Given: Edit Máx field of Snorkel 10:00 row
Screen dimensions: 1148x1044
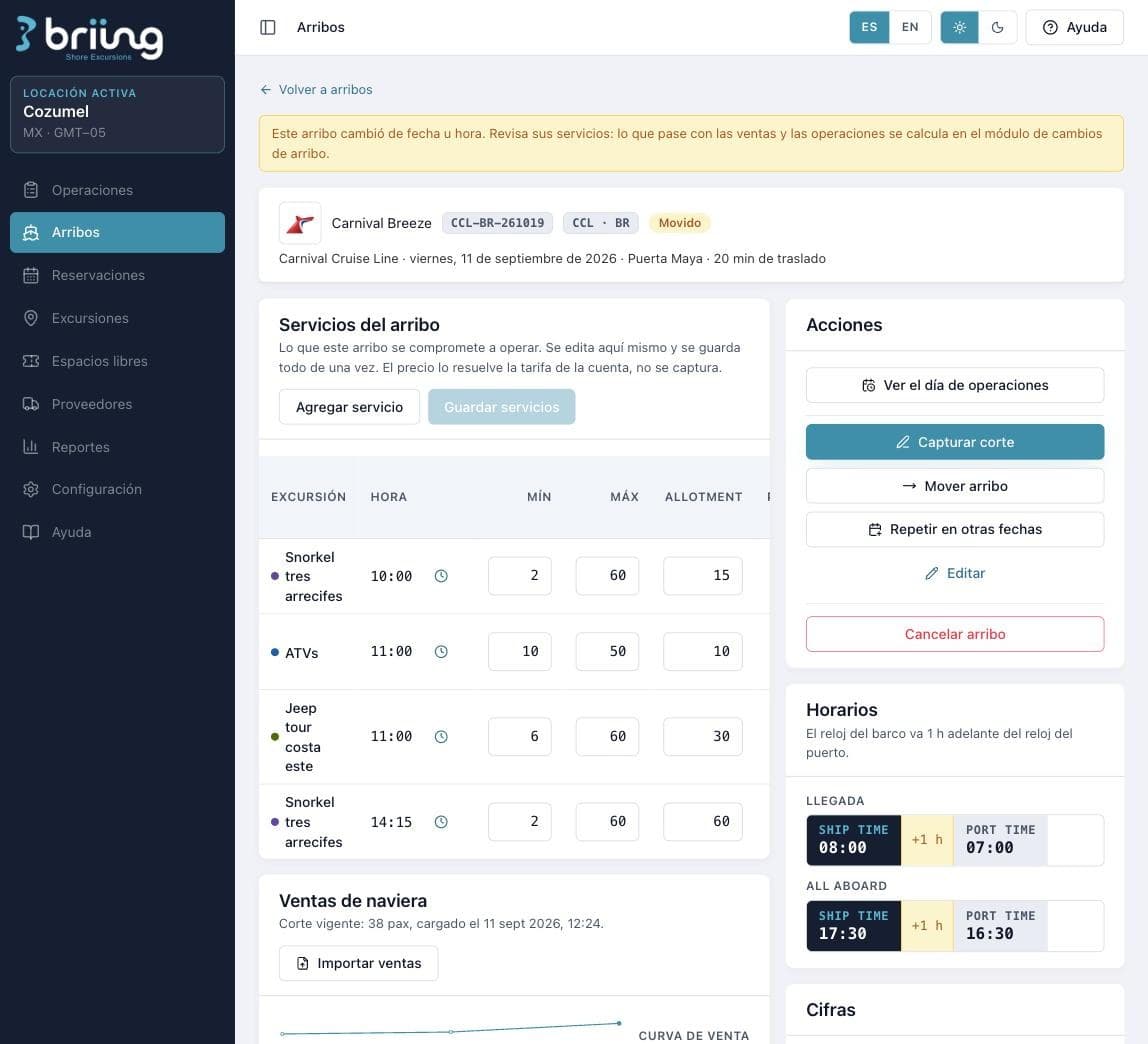Looking at the screenshot, I should pos(607,576).
